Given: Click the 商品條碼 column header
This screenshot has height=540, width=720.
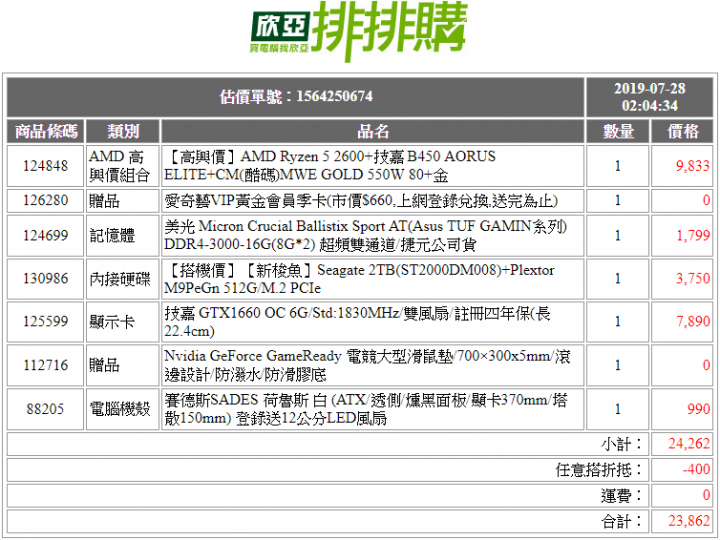Looking at the screenshot, I should pos(46,131).
